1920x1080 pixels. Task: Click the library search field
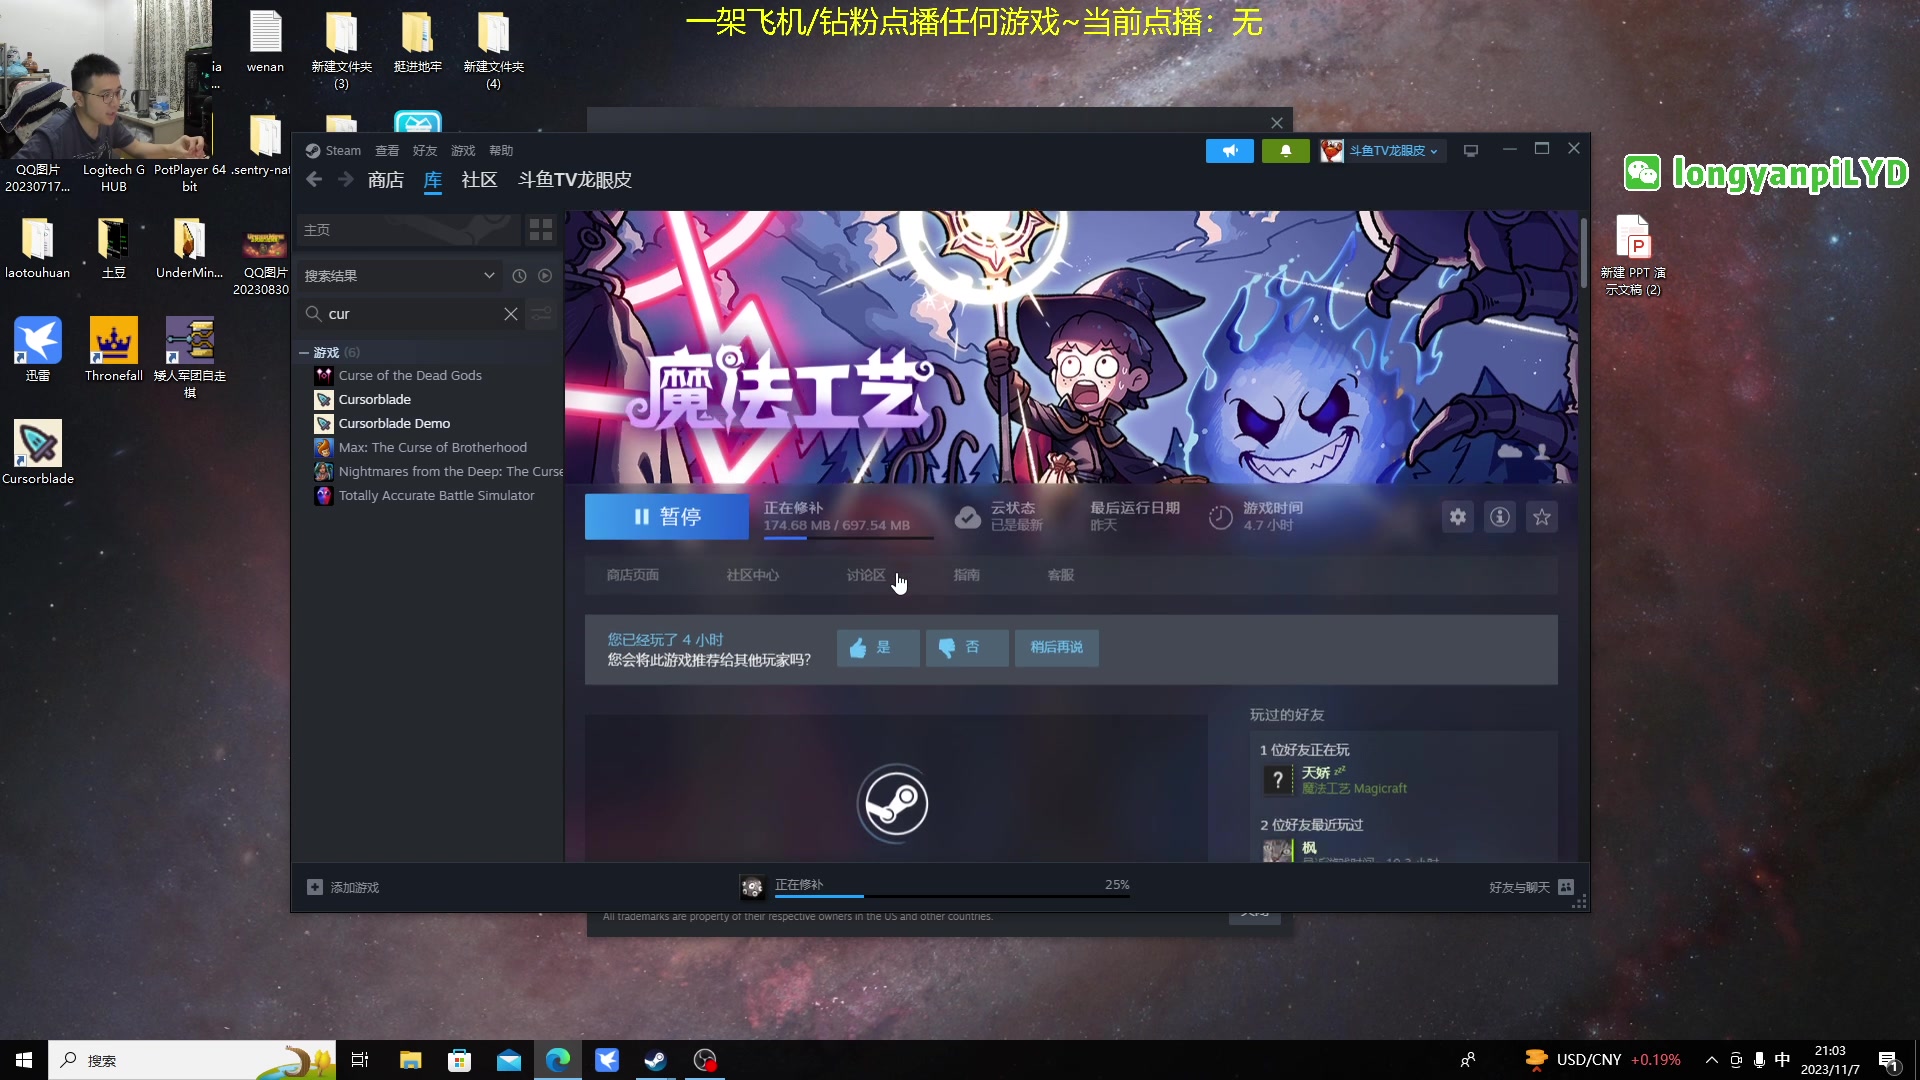(410, 314)
